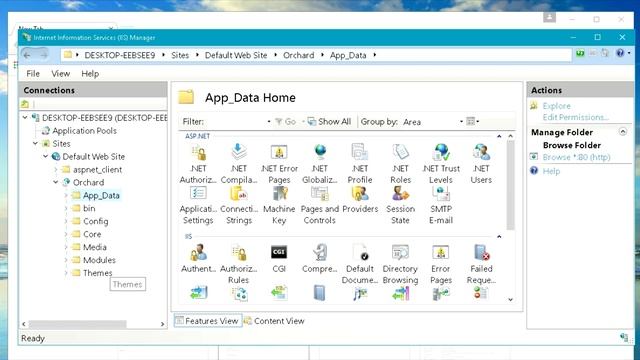The height and width of the screenshot is (360, 640).
Task: Collapse the DESKTOP-EEBSEE9 server node
Action: pos(25,118)
